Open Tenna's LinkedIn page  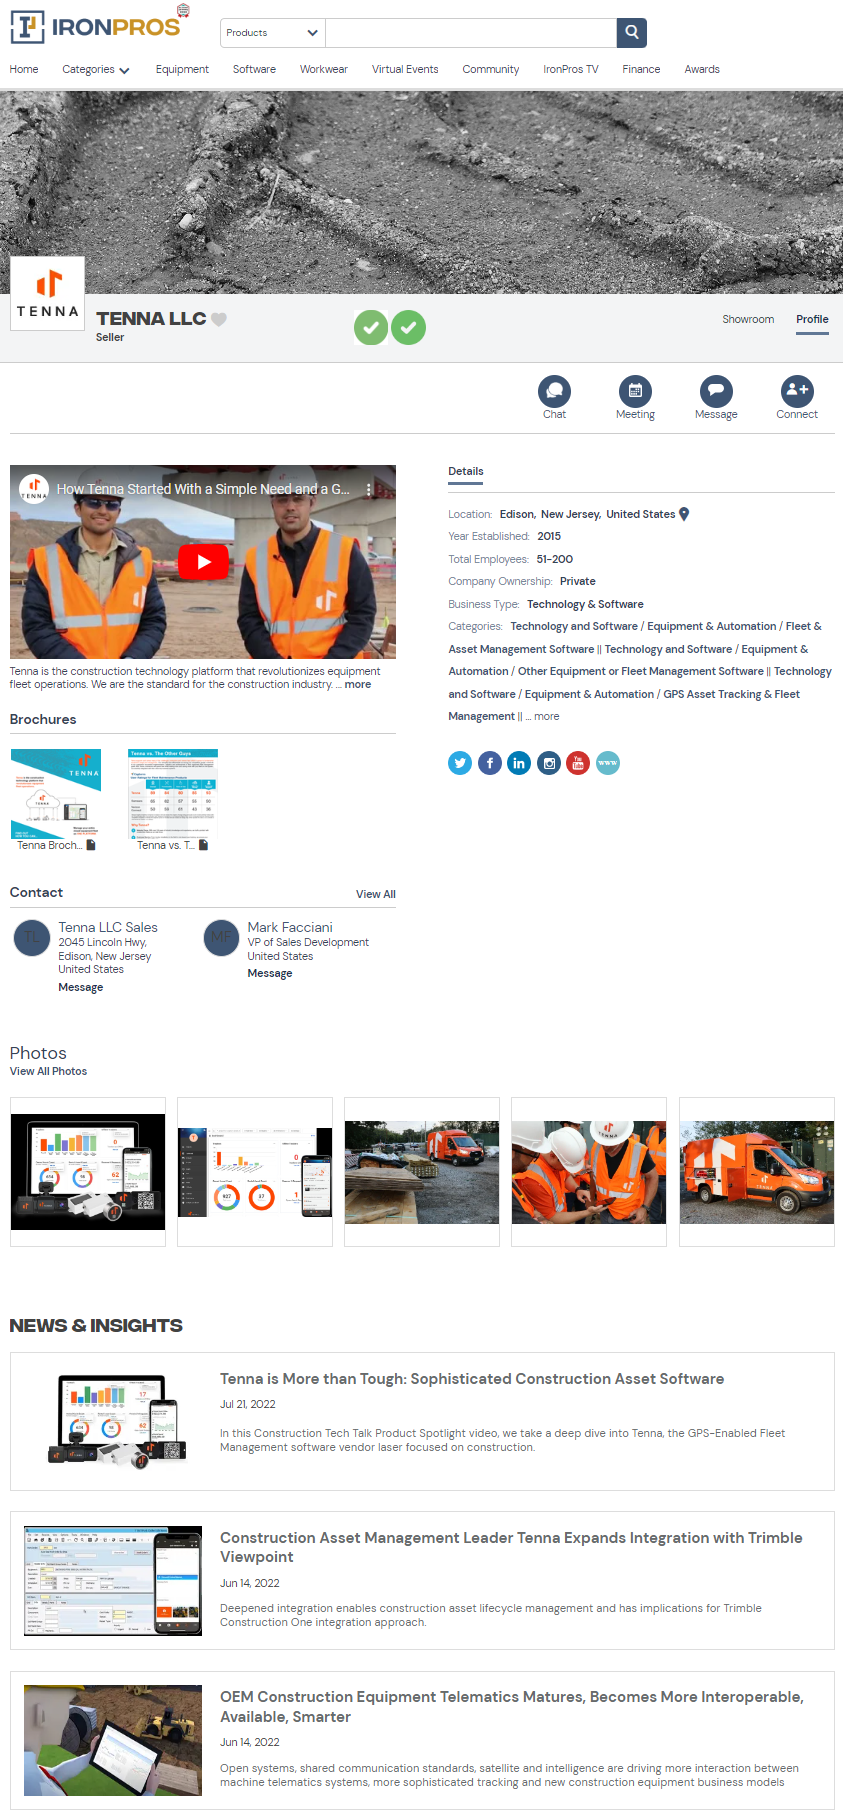click(x=519, y=763)
